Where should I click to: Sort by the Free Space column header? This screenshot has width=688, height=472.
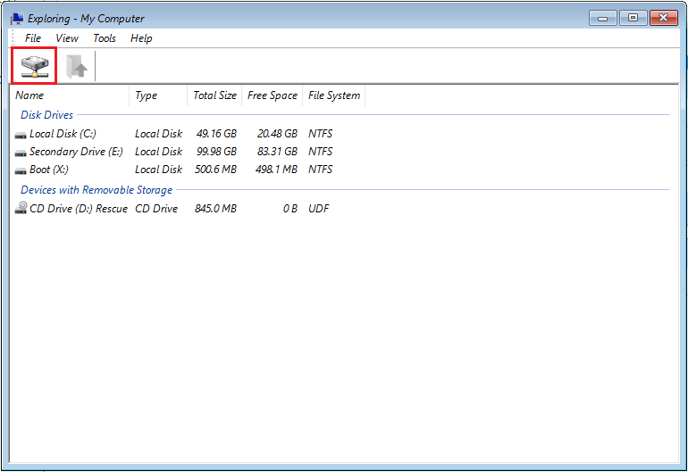click(272, 96)
